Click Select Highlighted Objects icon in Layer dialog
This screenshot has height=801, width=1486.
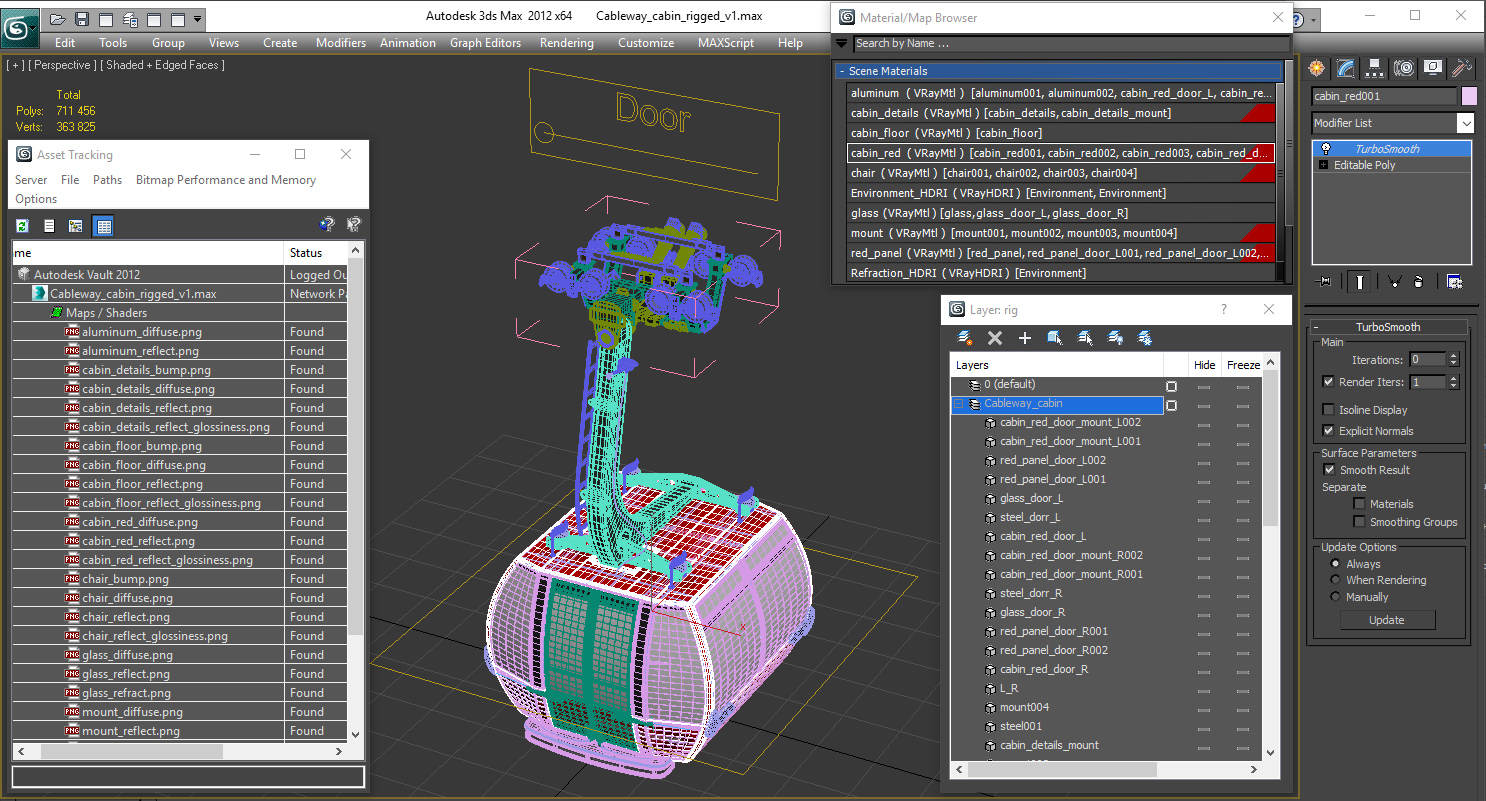pyautogui.click(x=1054, y=338)
